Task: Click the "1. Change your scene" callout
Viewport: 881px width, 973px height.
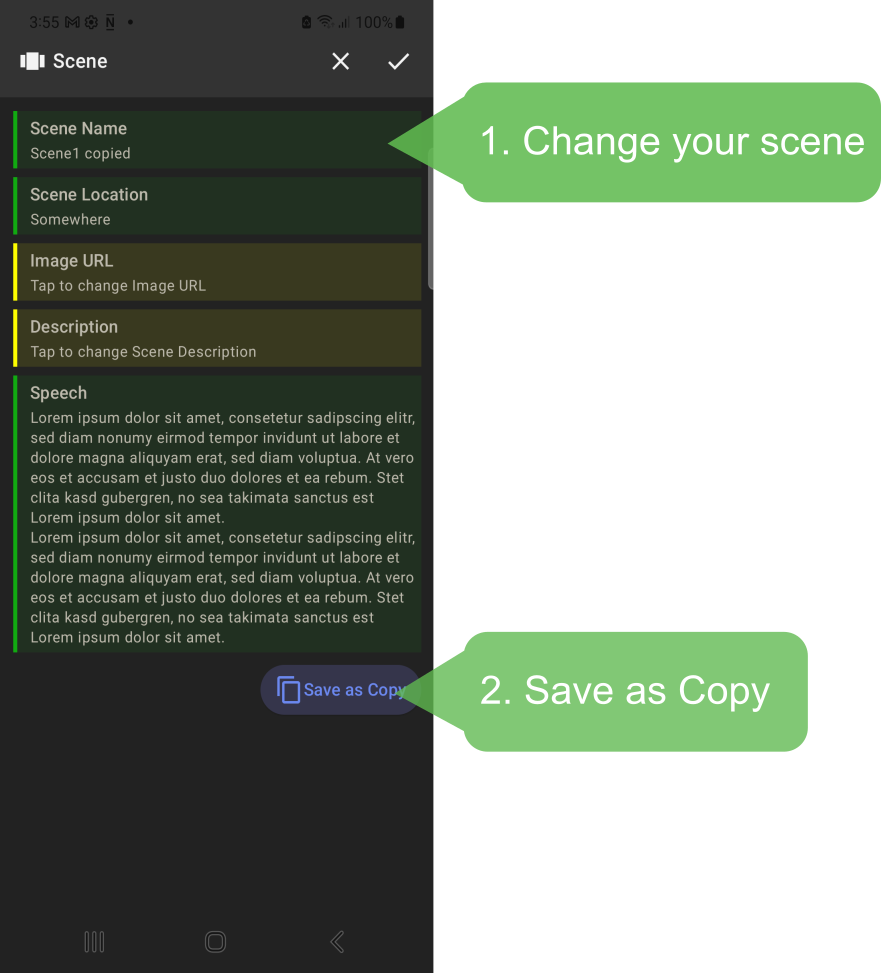Action: [x=670, y=142]
